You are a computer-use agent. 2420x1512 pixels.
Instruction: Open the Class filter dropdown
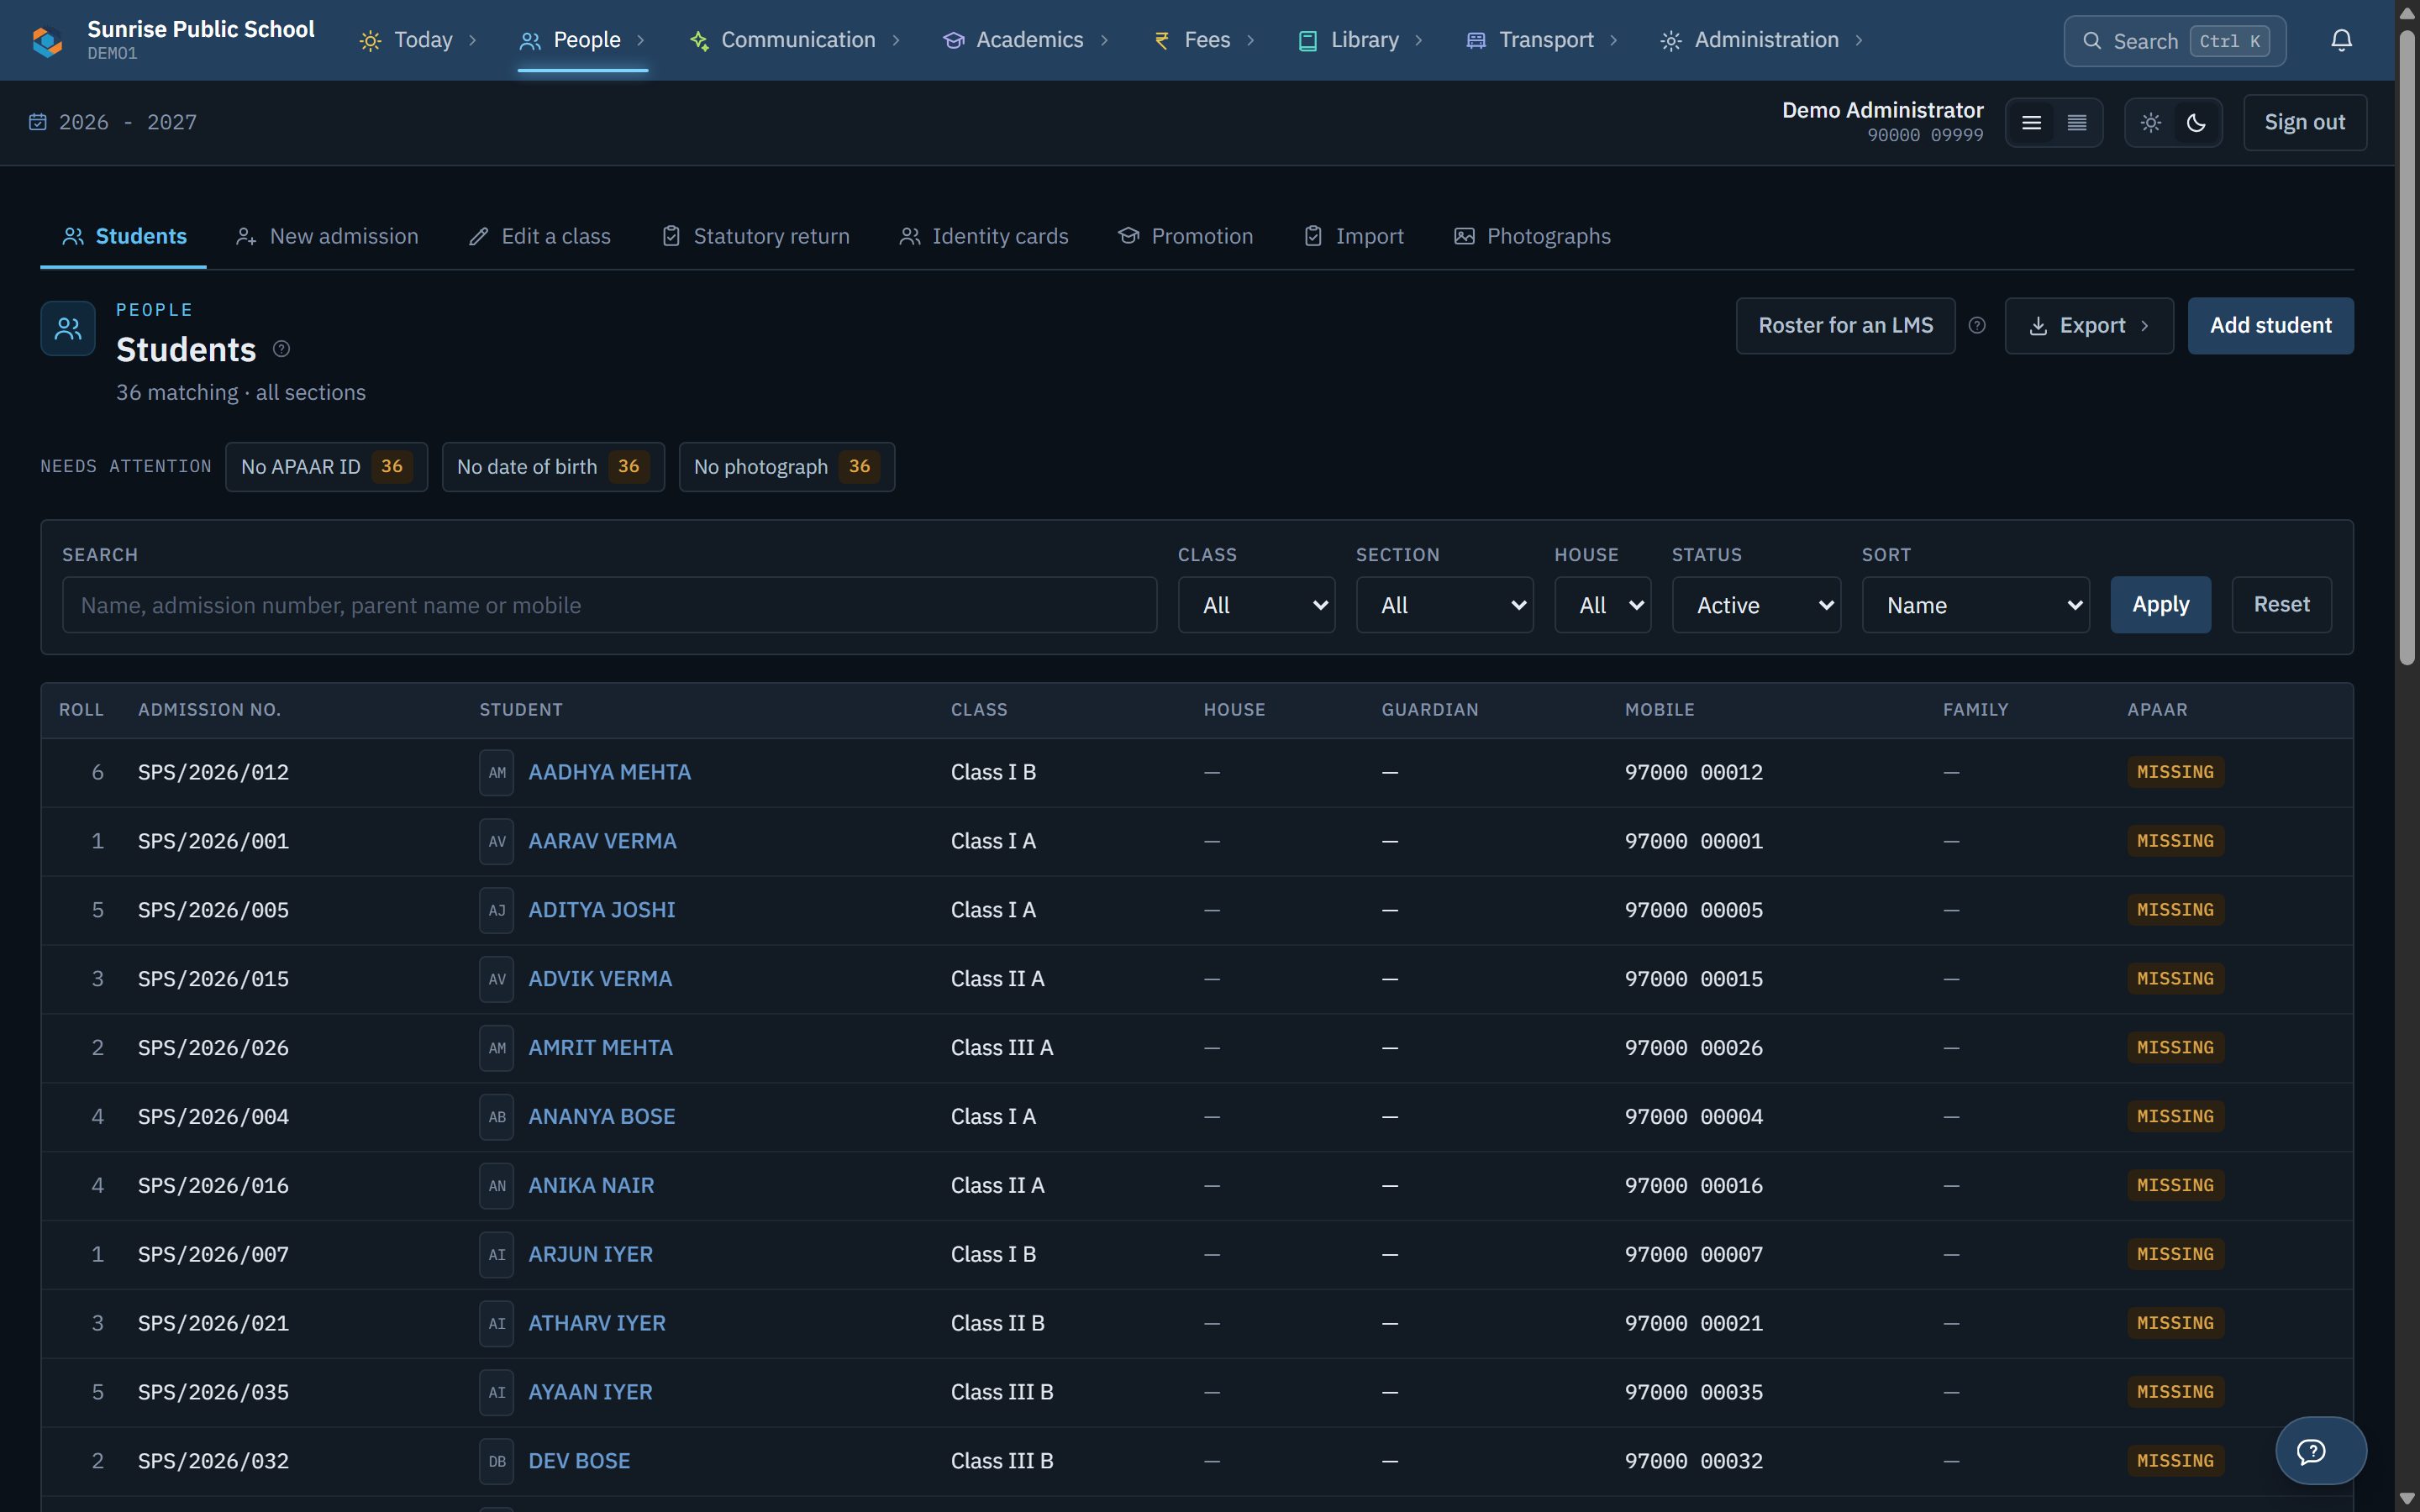(1256, 605)
